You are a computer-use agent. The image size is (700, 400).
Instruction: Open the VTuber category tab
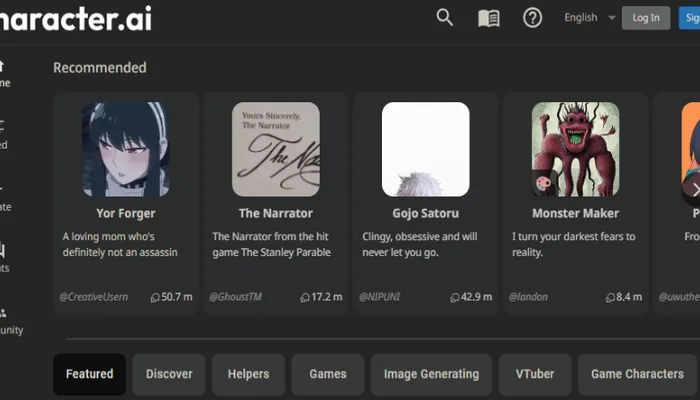pos(535,374)
